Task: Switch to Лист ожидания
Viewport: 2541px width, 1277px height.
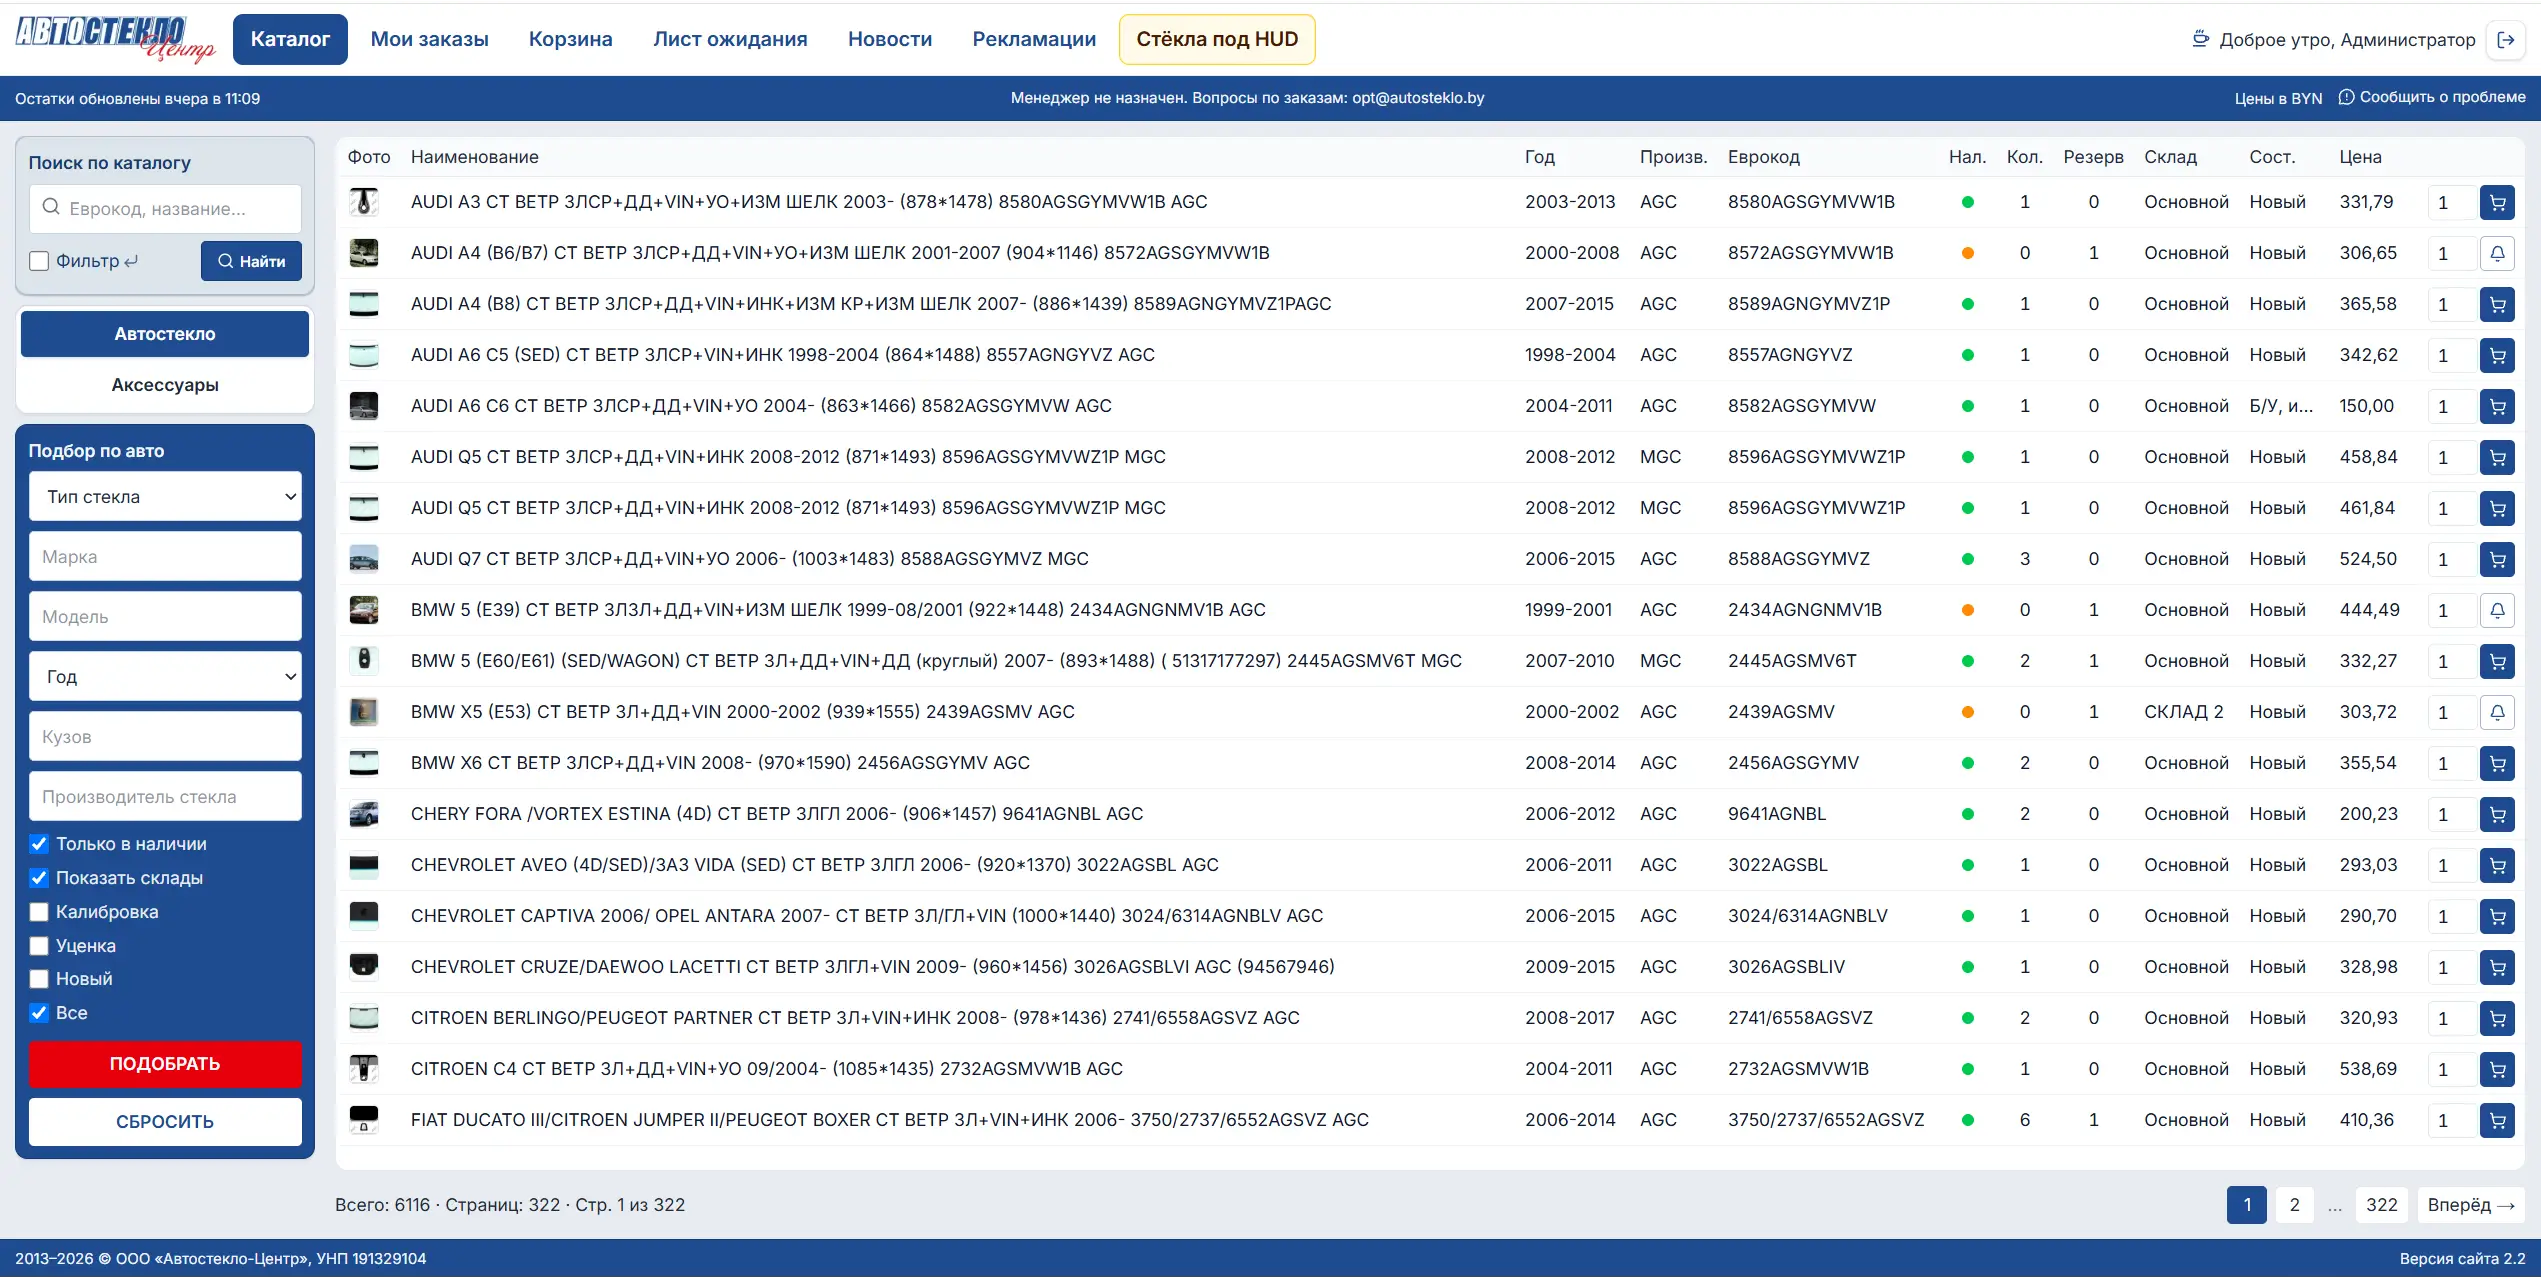Action: tap(730, 39)
